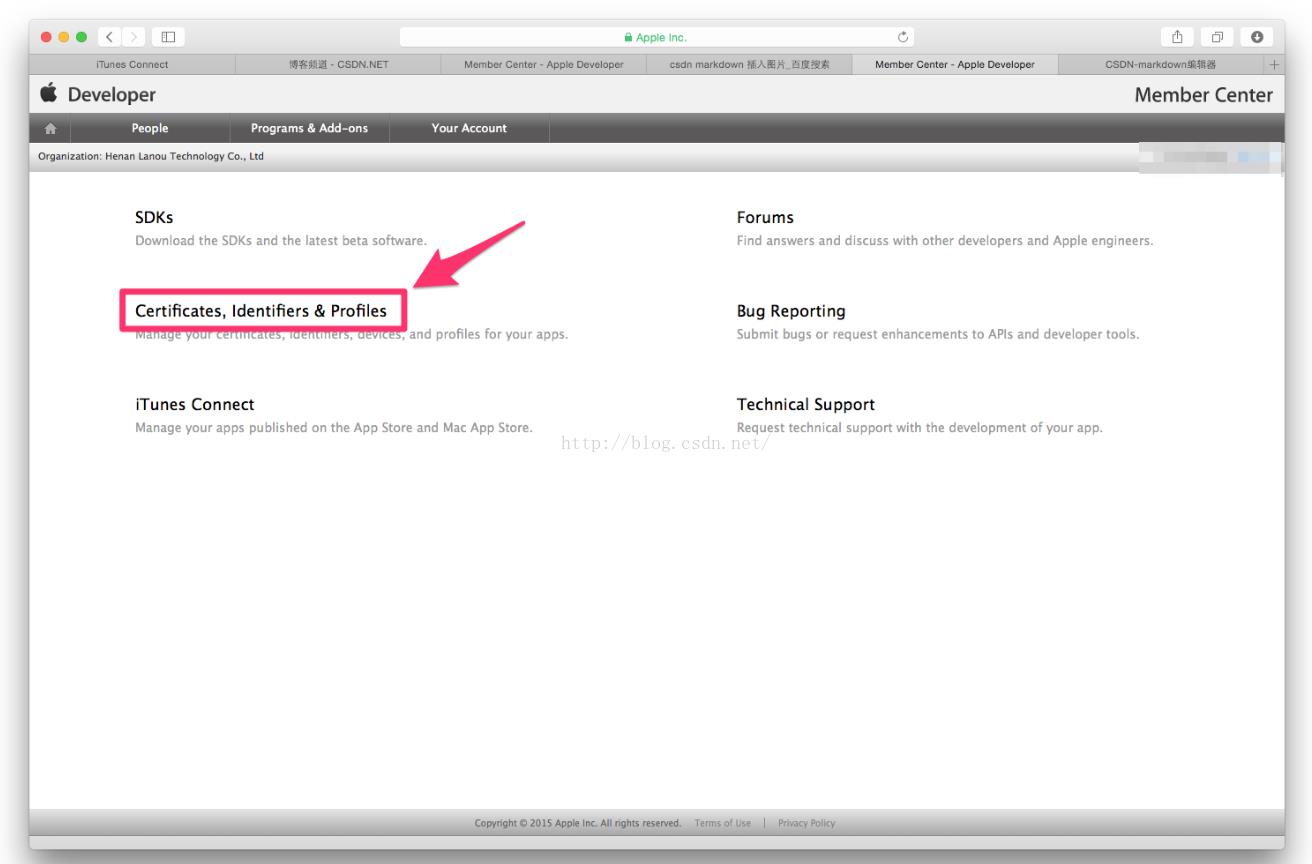Image resolution: width=1312 pixels, height=864 pixels.
Task: Open the SDKs link
Action: pyautogui.click(x=154, y=218)
